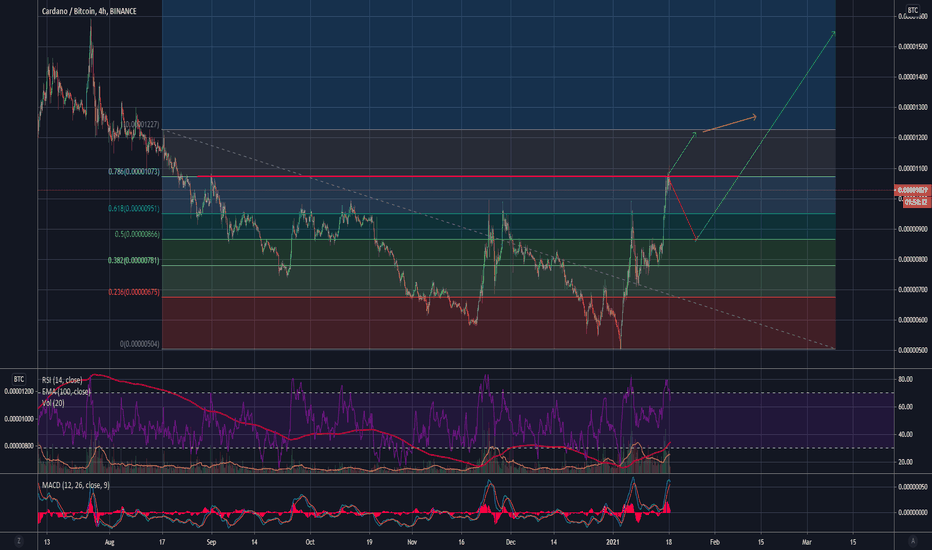The width and height of the screenshot is (932, 550).
Task: Click the red bar countdown timer label
Action: click(916, 202)
